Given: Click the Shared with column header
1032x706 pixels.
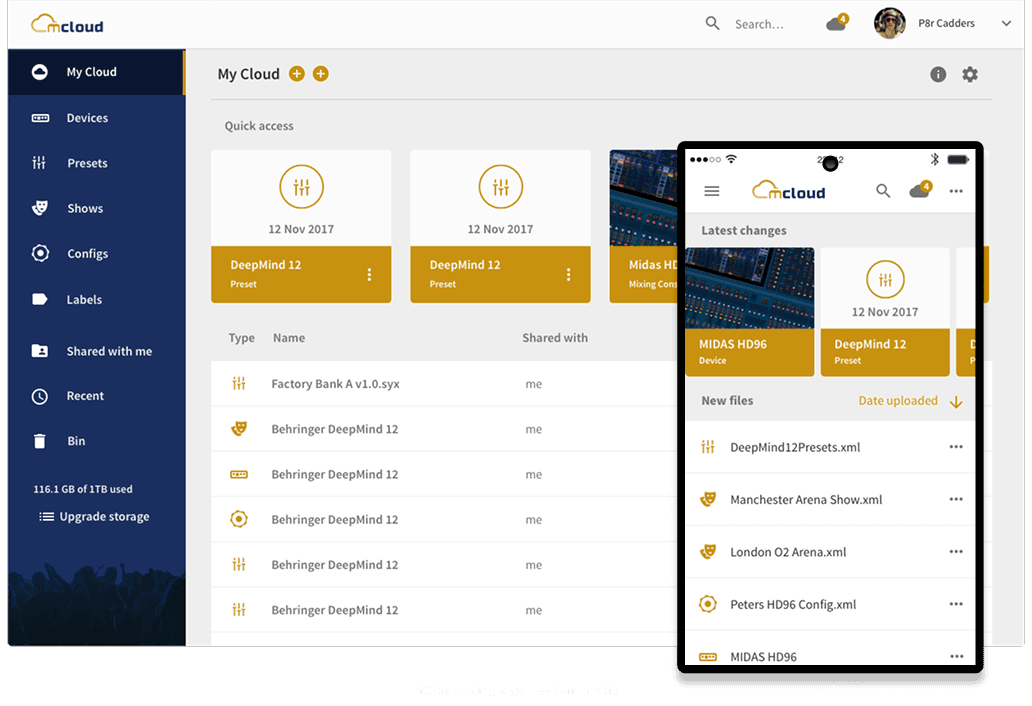Looking at the screenshot, I should [x=555, y=338].
